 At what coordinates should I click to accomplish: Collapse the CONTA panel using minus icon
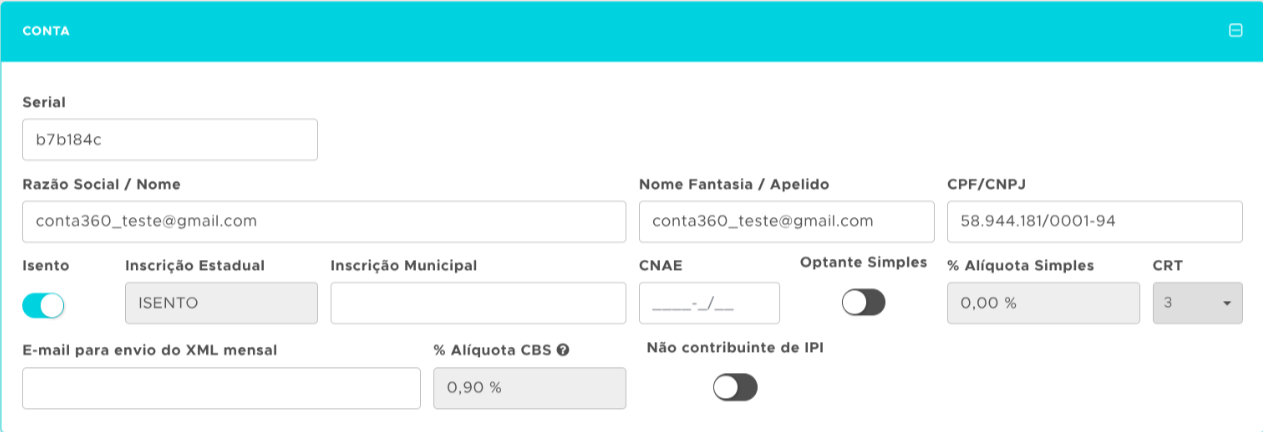click(x=1235, y=31)
